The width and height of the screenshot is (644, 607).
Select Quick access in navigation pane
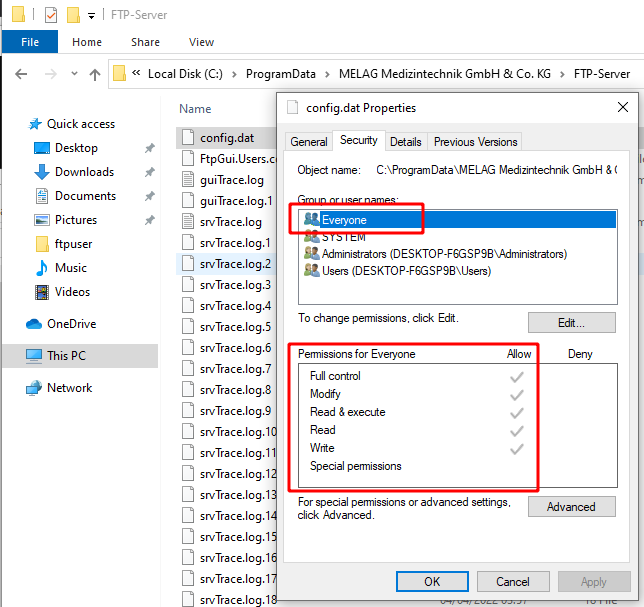pyautogui.click(x=81, y=124)
